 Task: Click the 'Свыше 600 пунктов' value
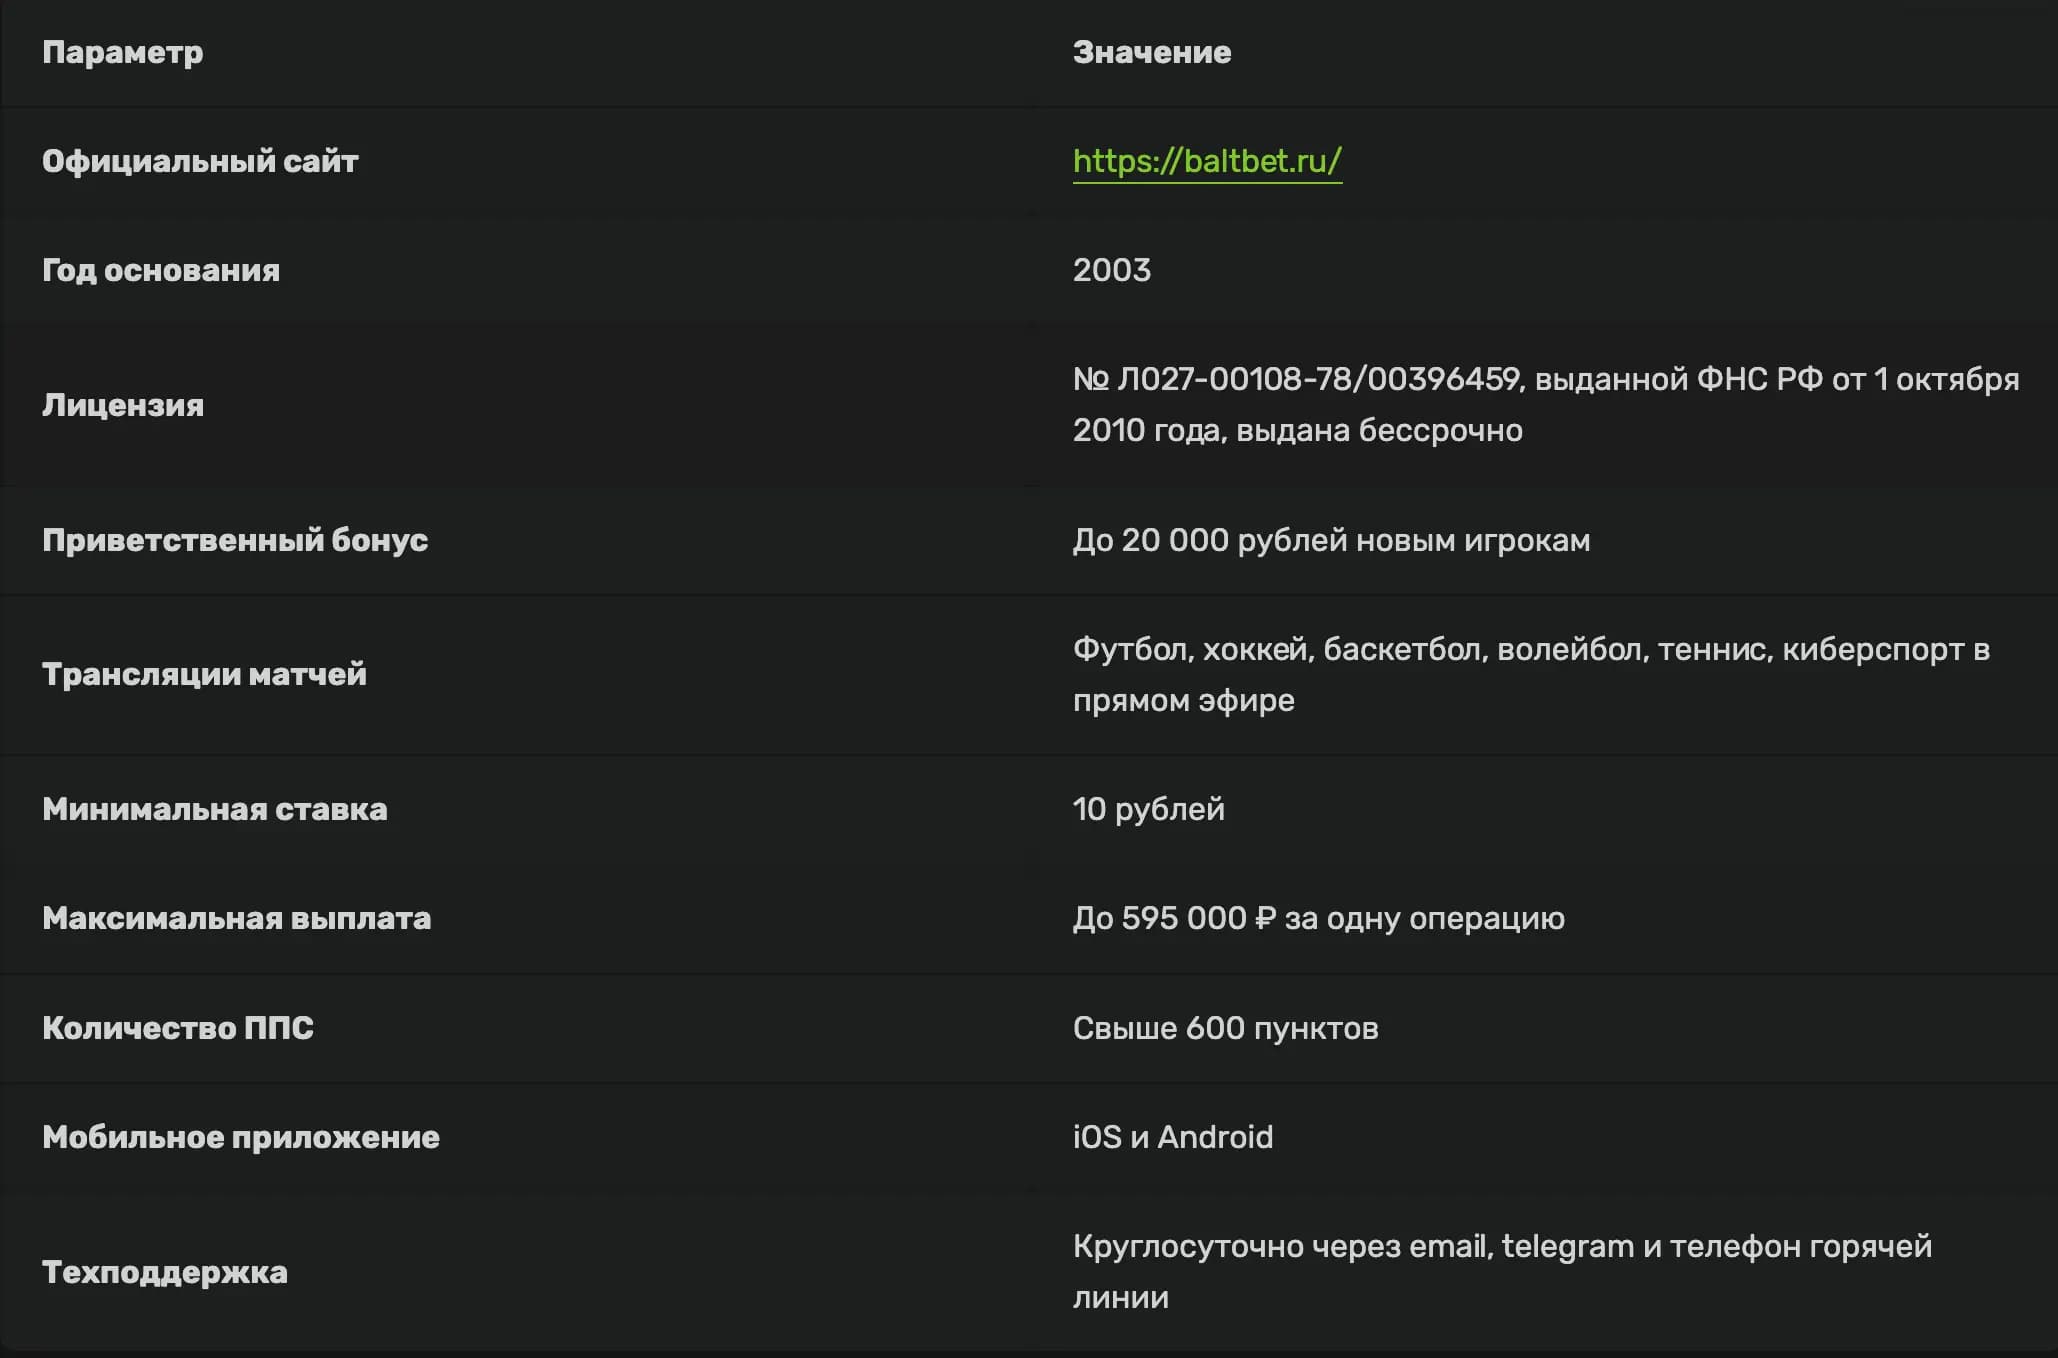(x=1226, y=1028)
